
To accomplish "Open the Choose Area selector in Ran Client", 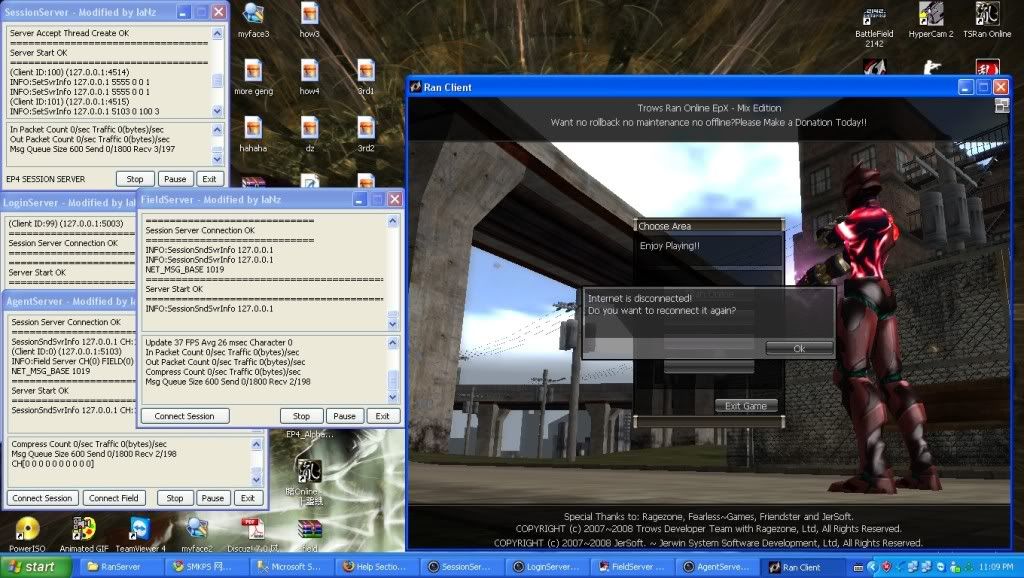I will tap(710, 225).
